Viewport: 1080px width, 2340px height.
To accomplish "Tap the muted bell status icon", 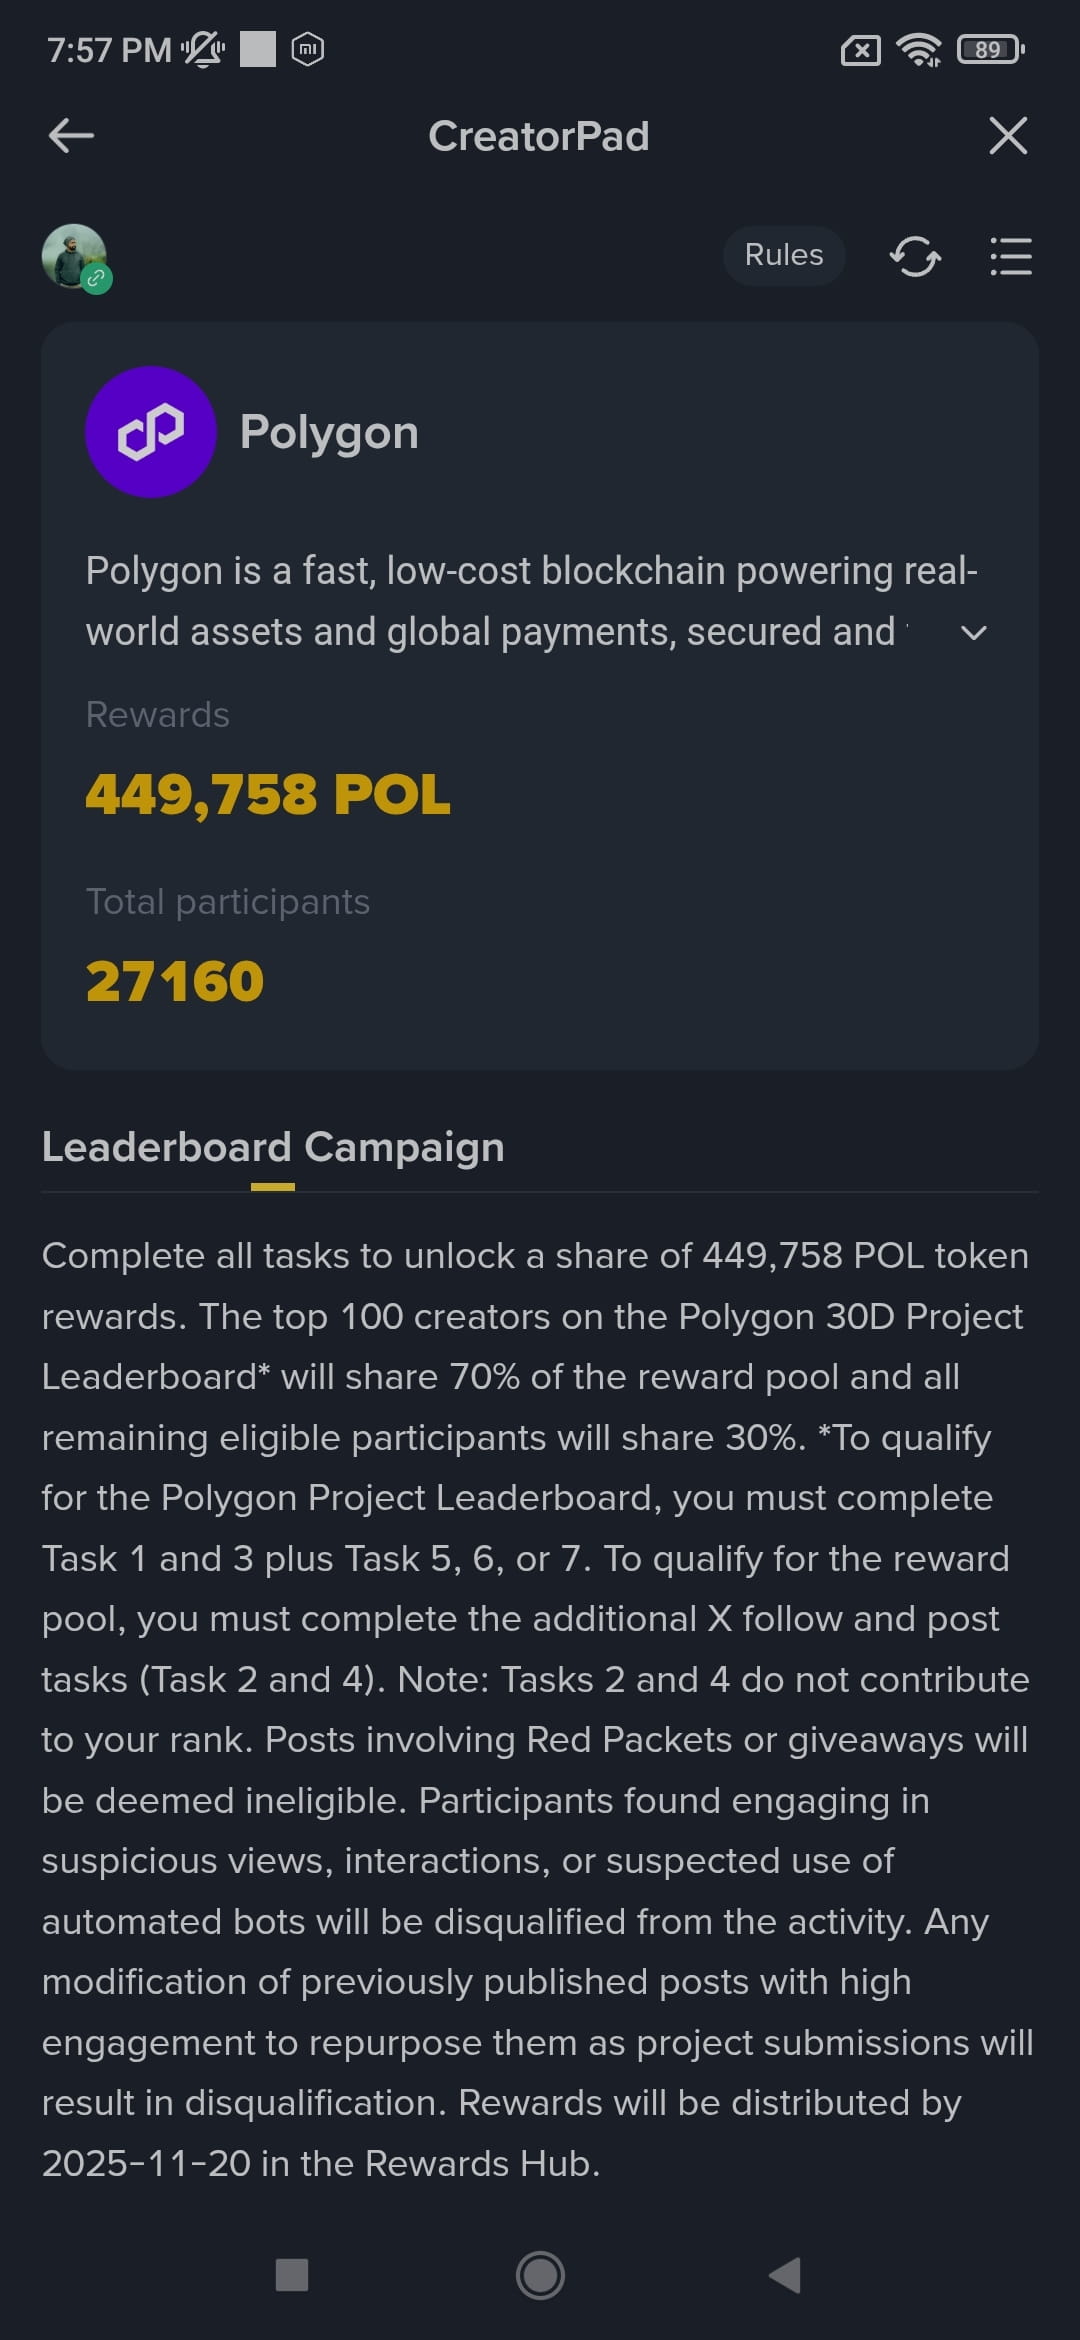I will [x=203, y=49].
